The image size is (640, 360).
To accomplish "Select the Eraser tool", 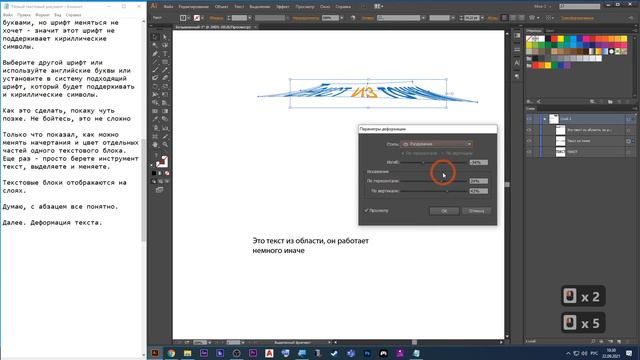I will pyautogui.click(x=165, y=78).
